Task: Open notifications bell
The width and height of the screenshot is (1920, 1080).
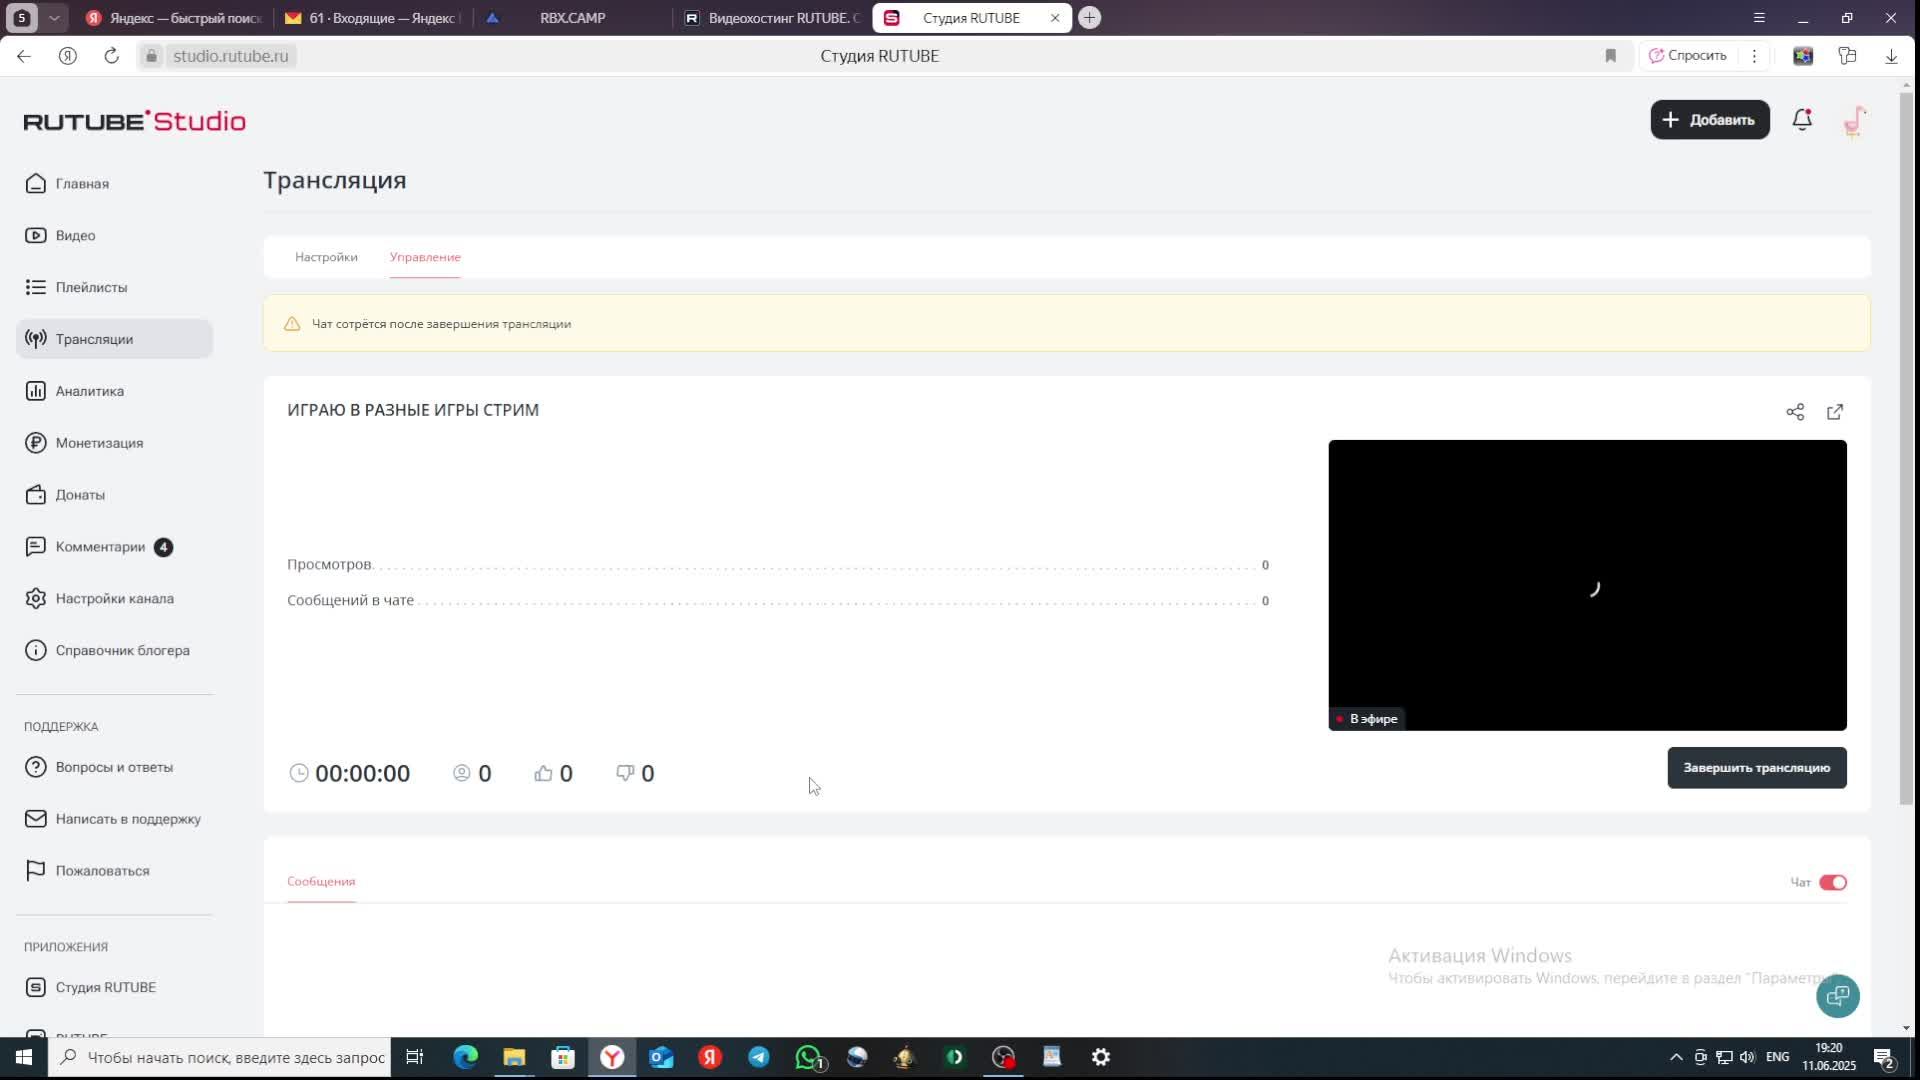Action: (x=1802, y=120)
